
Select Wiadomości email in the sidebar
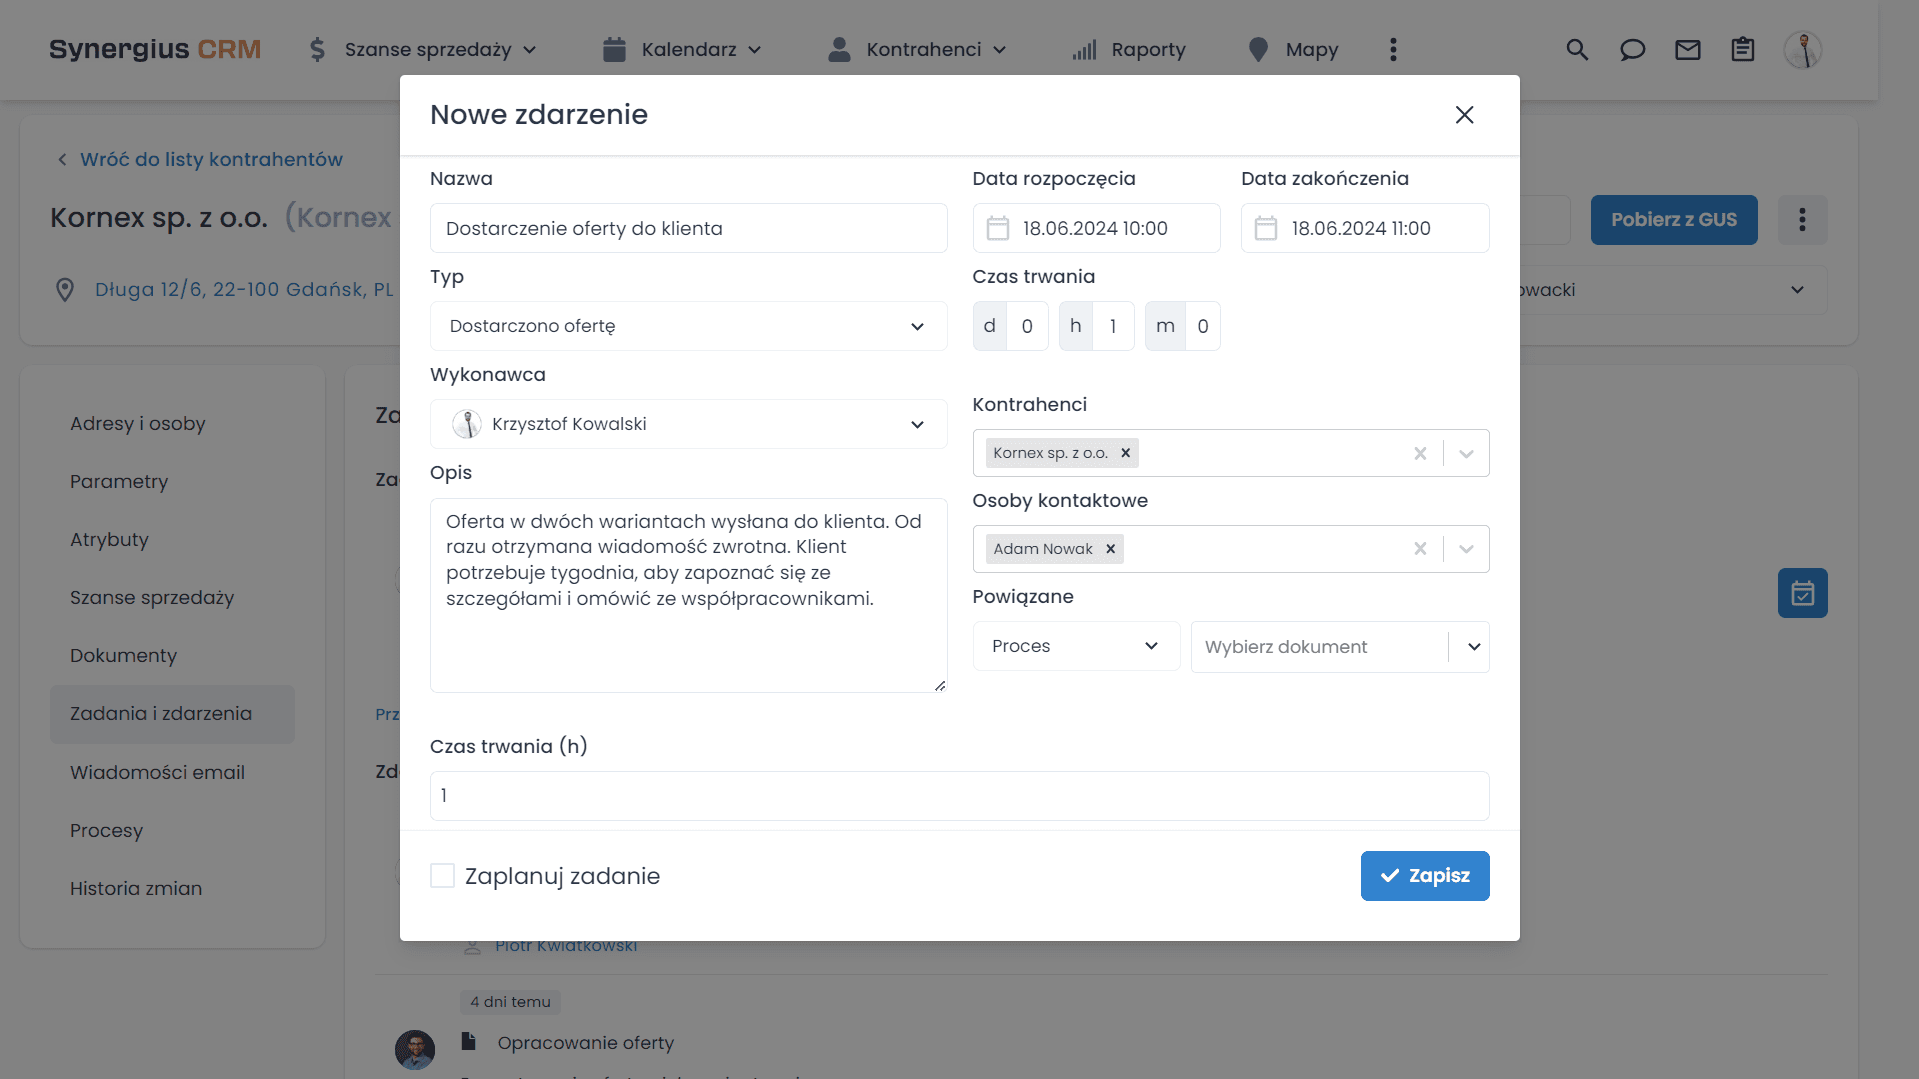(x=157, y=772)
